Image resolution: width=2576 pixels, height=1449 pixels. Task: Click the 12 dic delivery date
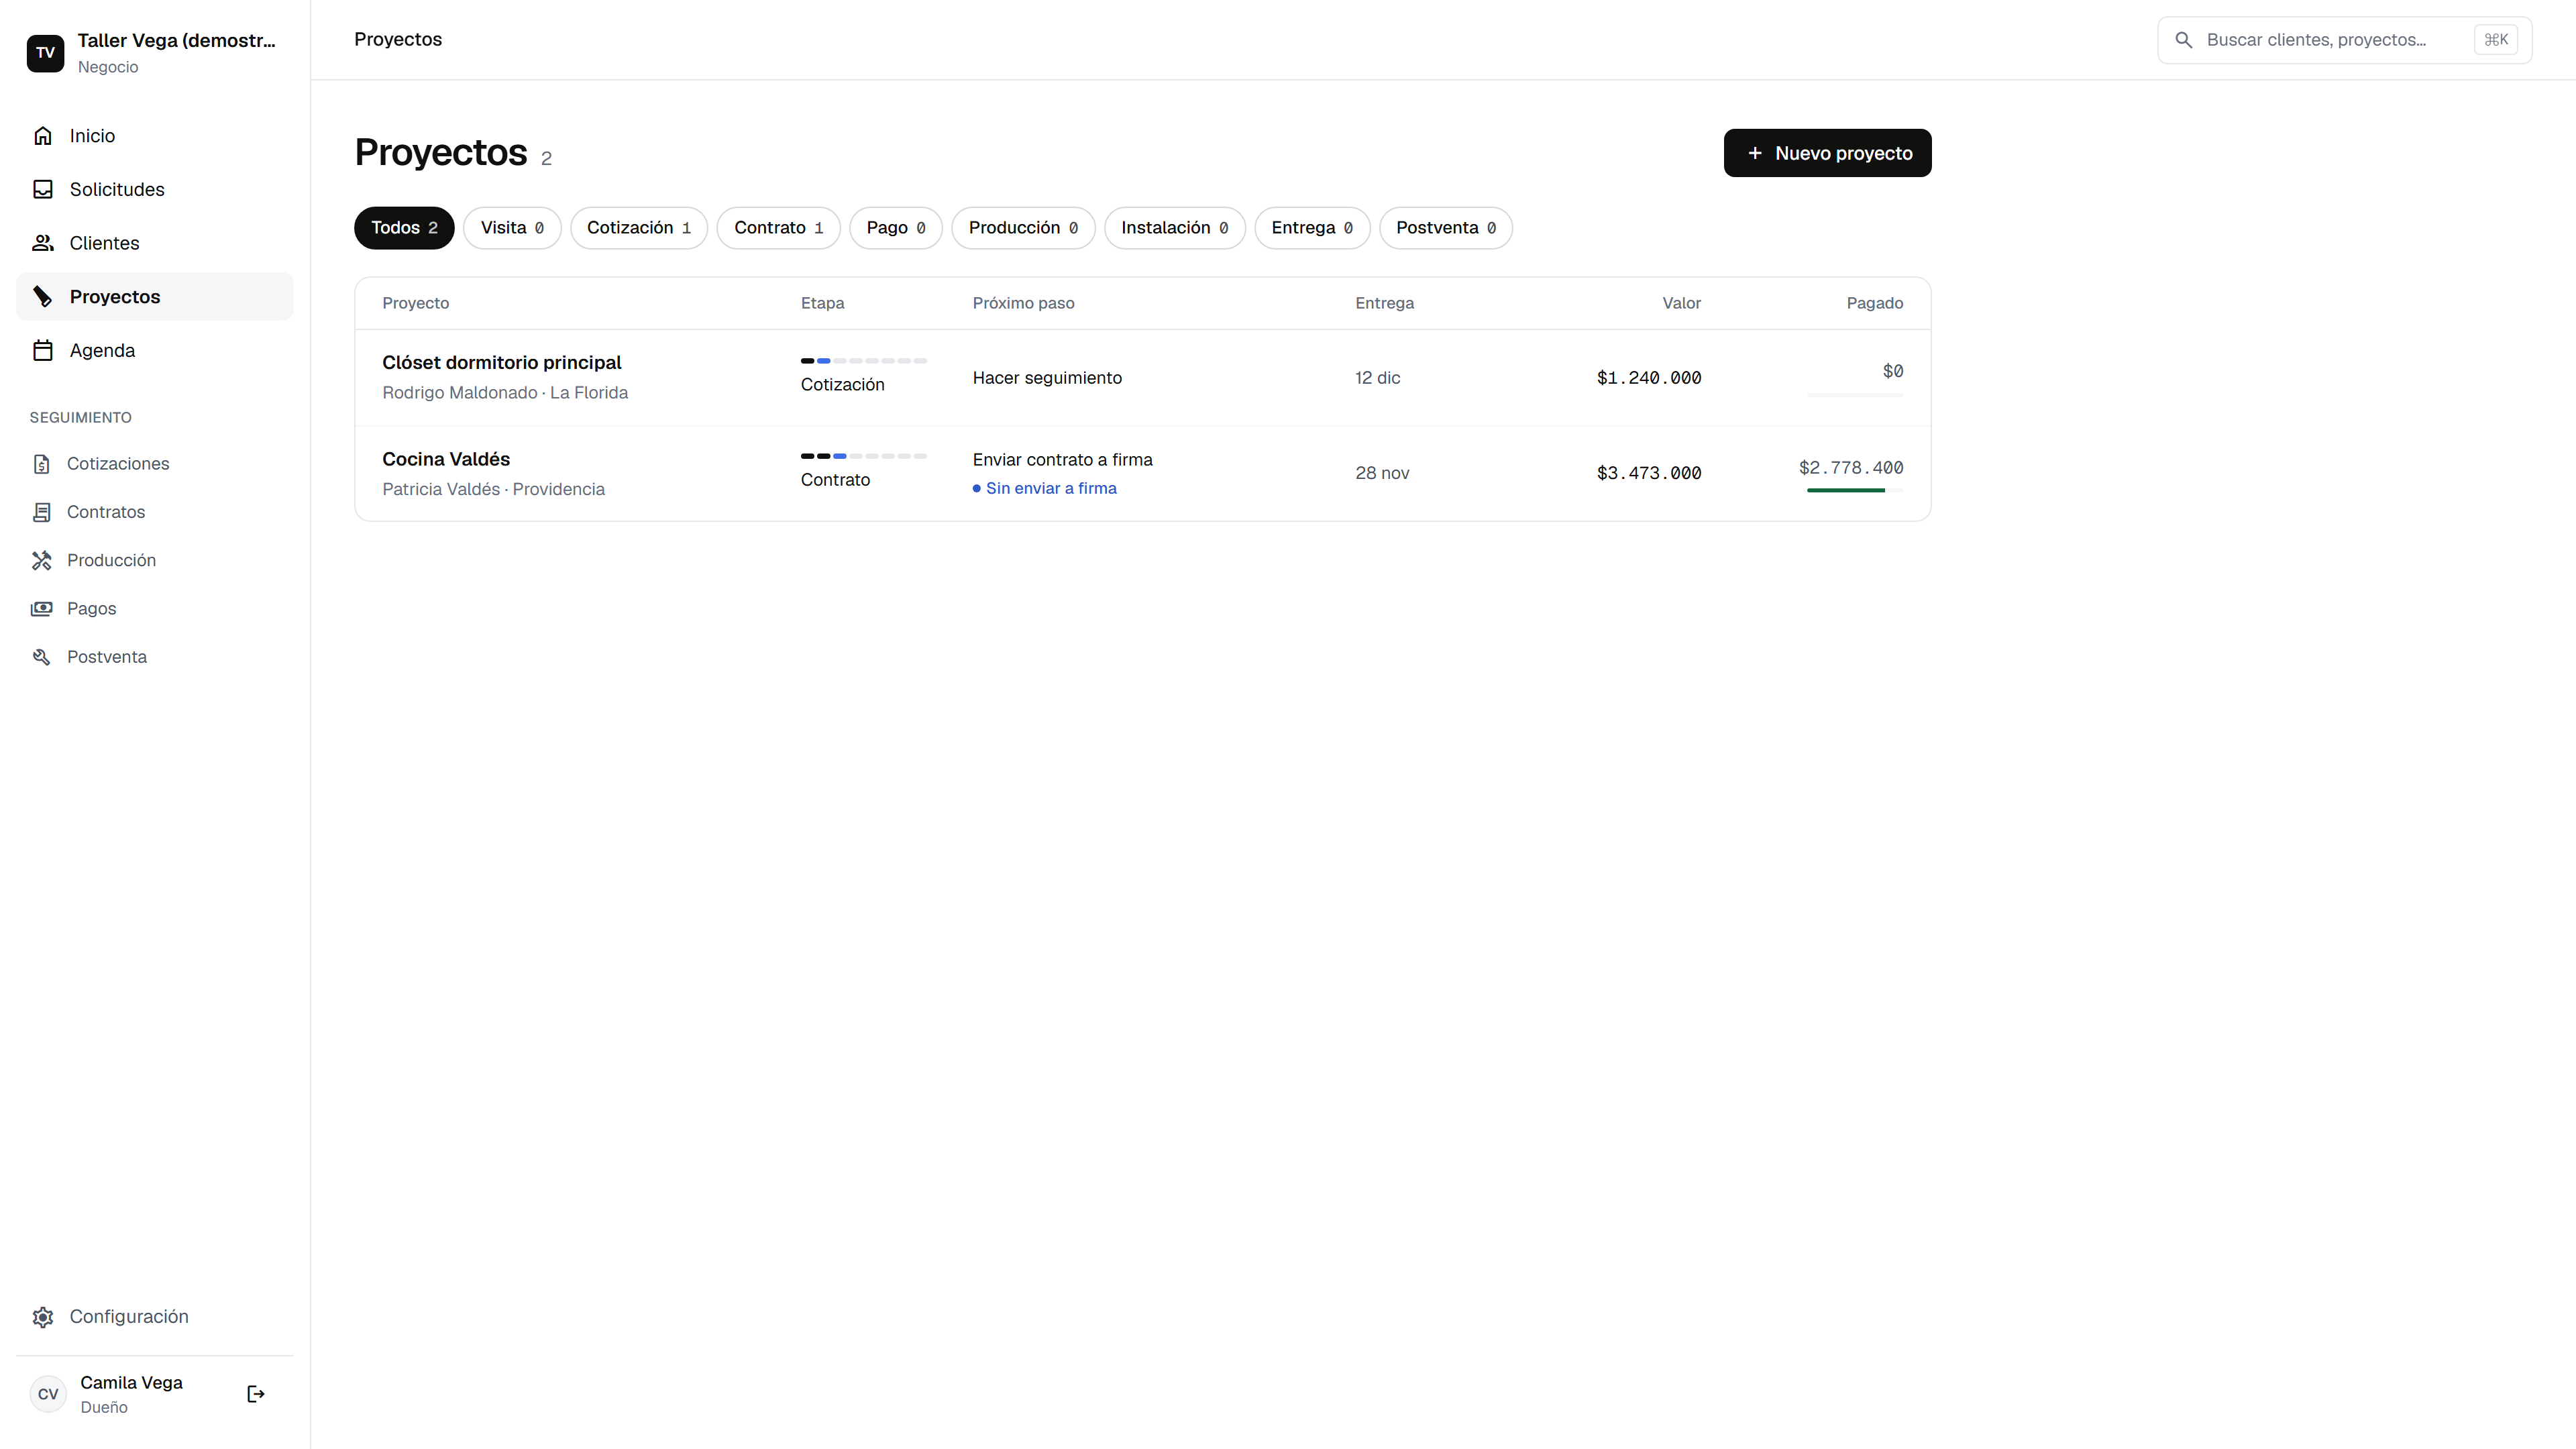[x=1377, y=378]
